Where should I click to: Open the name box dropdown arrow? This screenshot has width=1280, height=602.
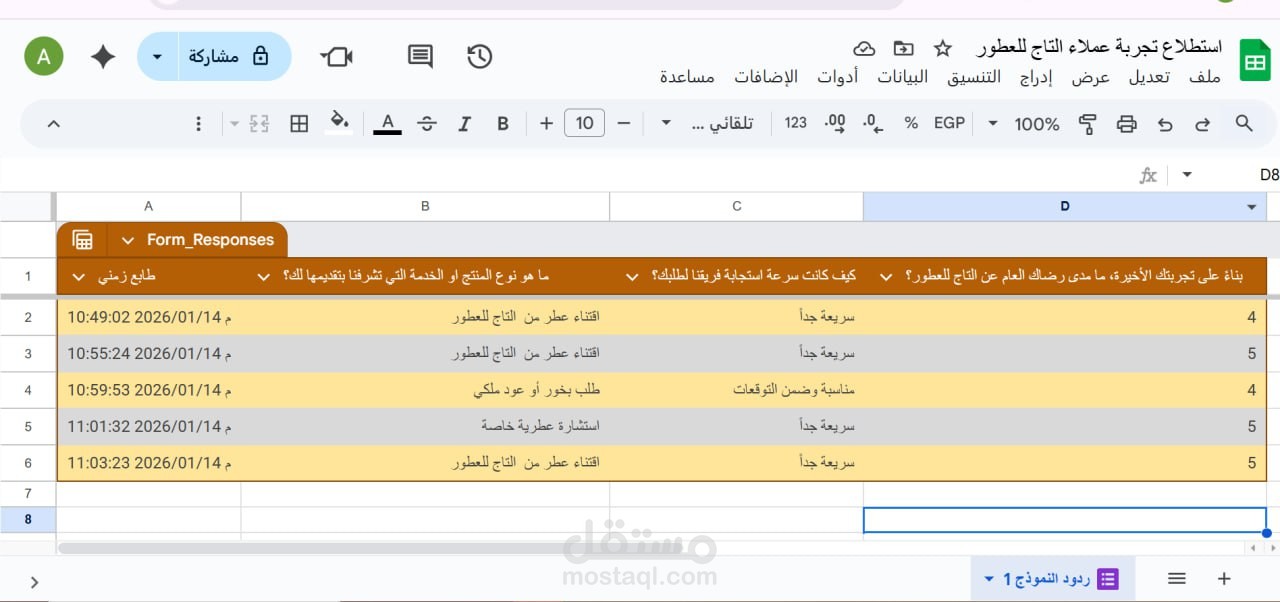[x=1187, y=175]
